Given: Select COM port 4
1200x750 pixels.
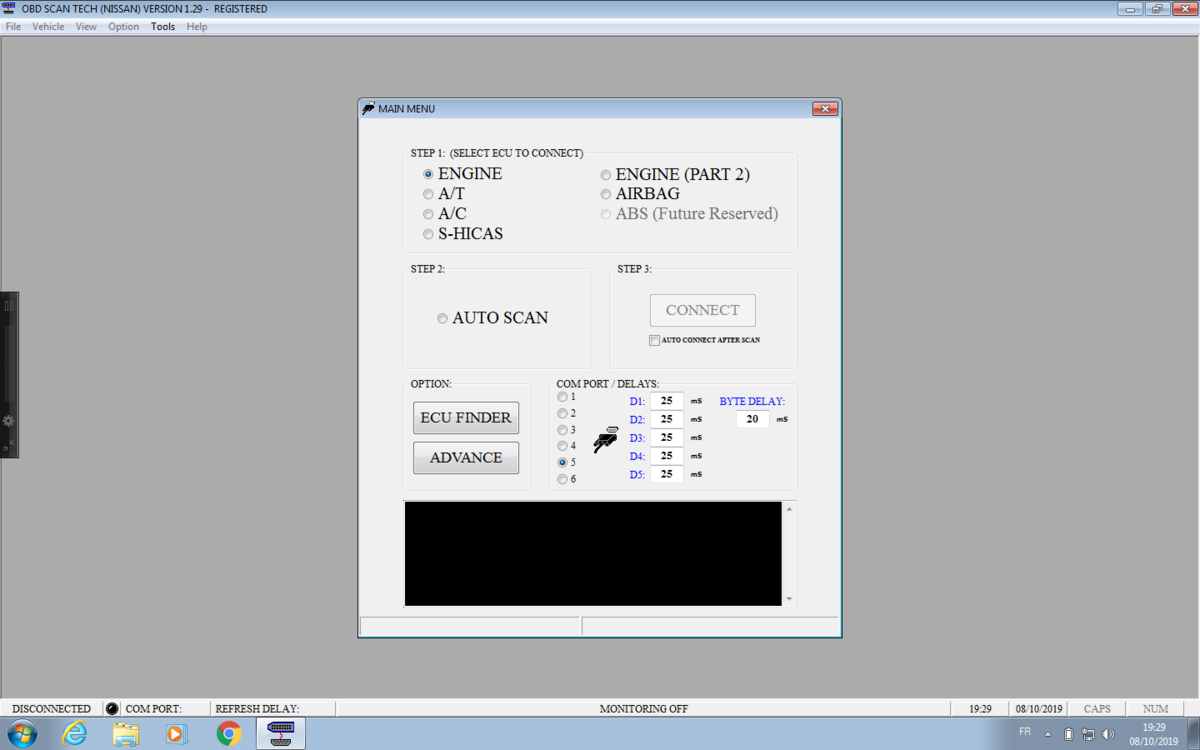Looking at the screenshot, I should pyautogui.click(x=562, y=446).
